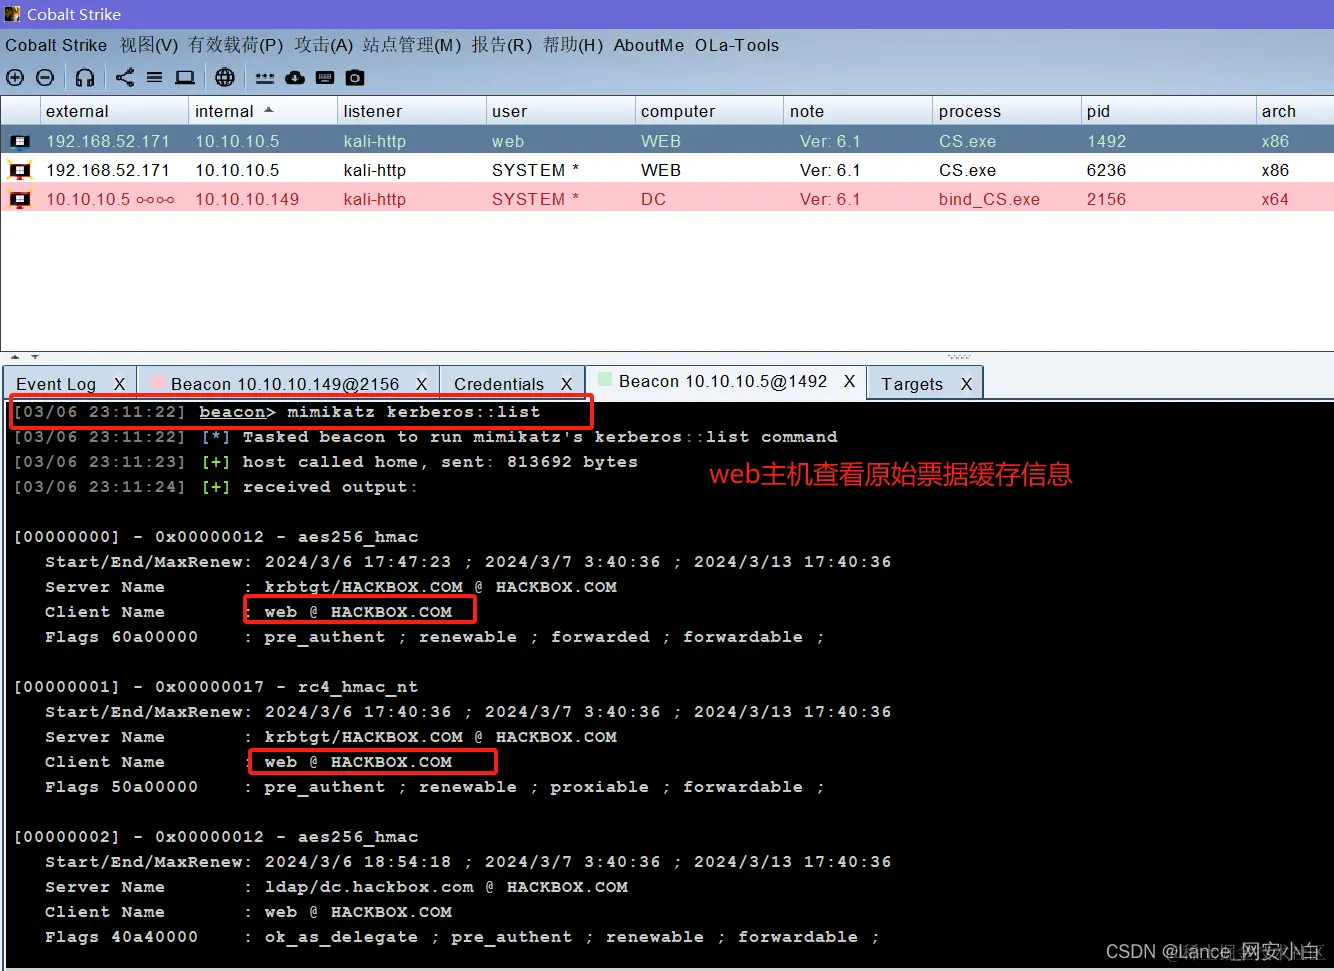Open downloaded files cloud icon
The width and height of the screenshot is (1334, 971).
295,77
